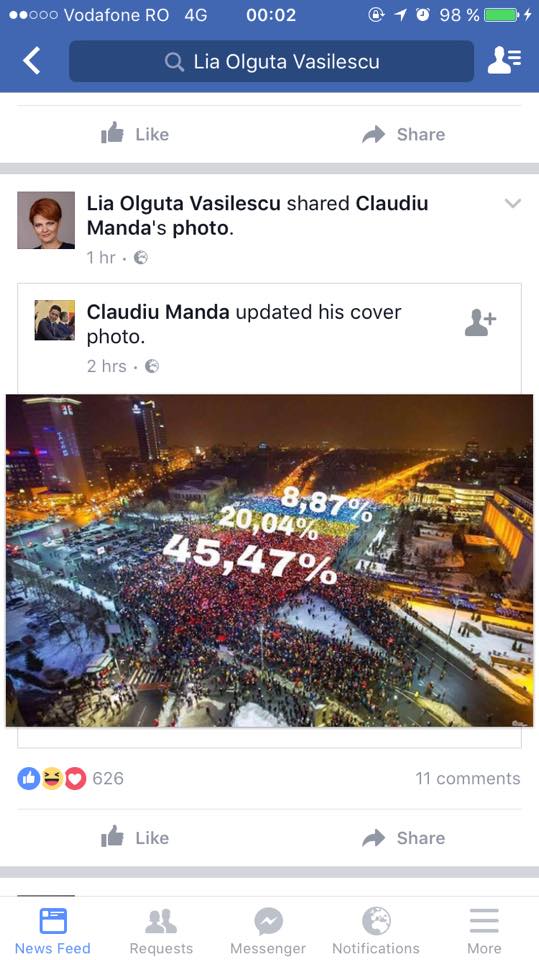Share the previous post at top
The width and height of the screenshot is (539, 960).
[x=404, y=134]
